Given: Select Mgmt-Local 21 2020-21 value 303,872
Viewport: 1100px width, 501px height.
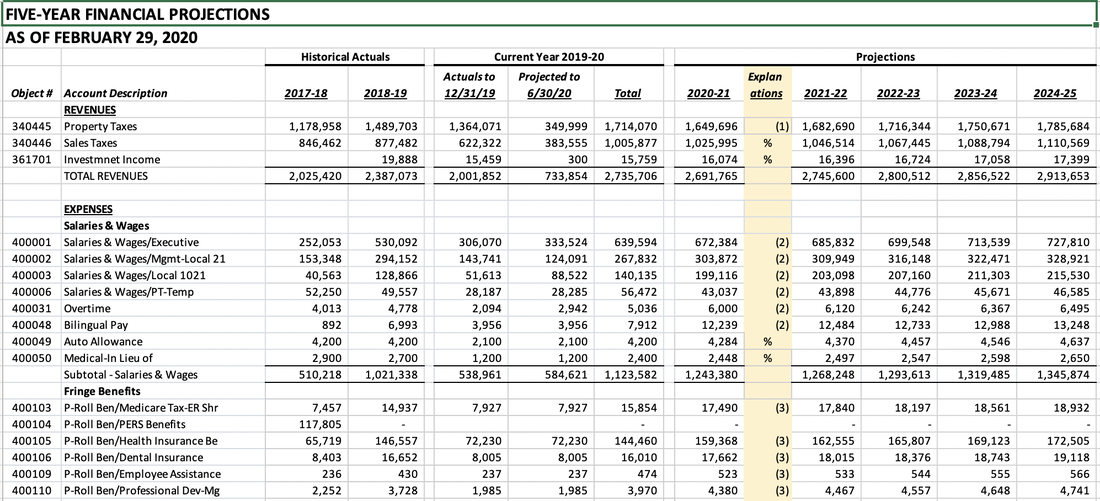Looking at the screenshot, I should [x=717, y=259].
